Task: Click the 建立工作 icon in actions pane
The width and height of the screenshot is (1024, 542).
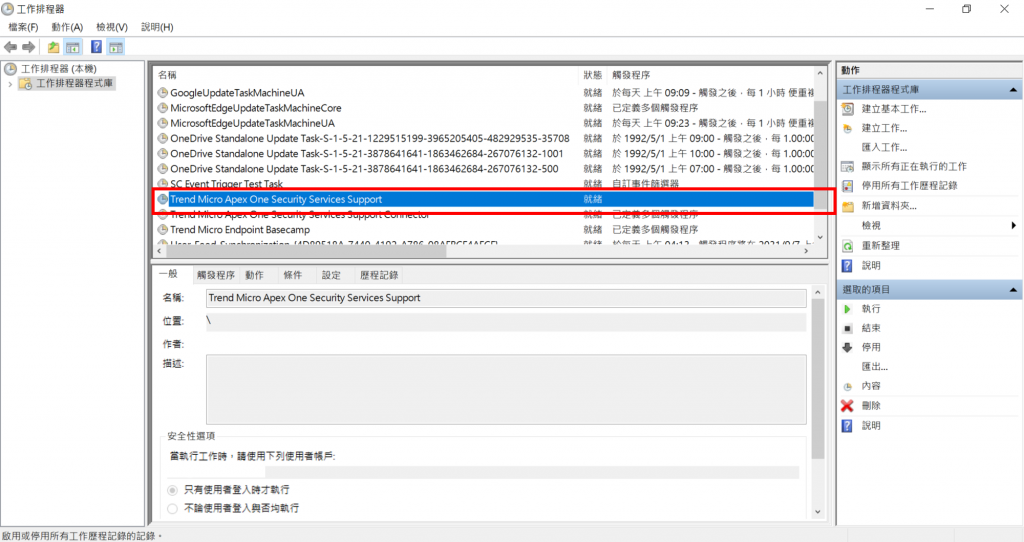Action: pos(848,128)
